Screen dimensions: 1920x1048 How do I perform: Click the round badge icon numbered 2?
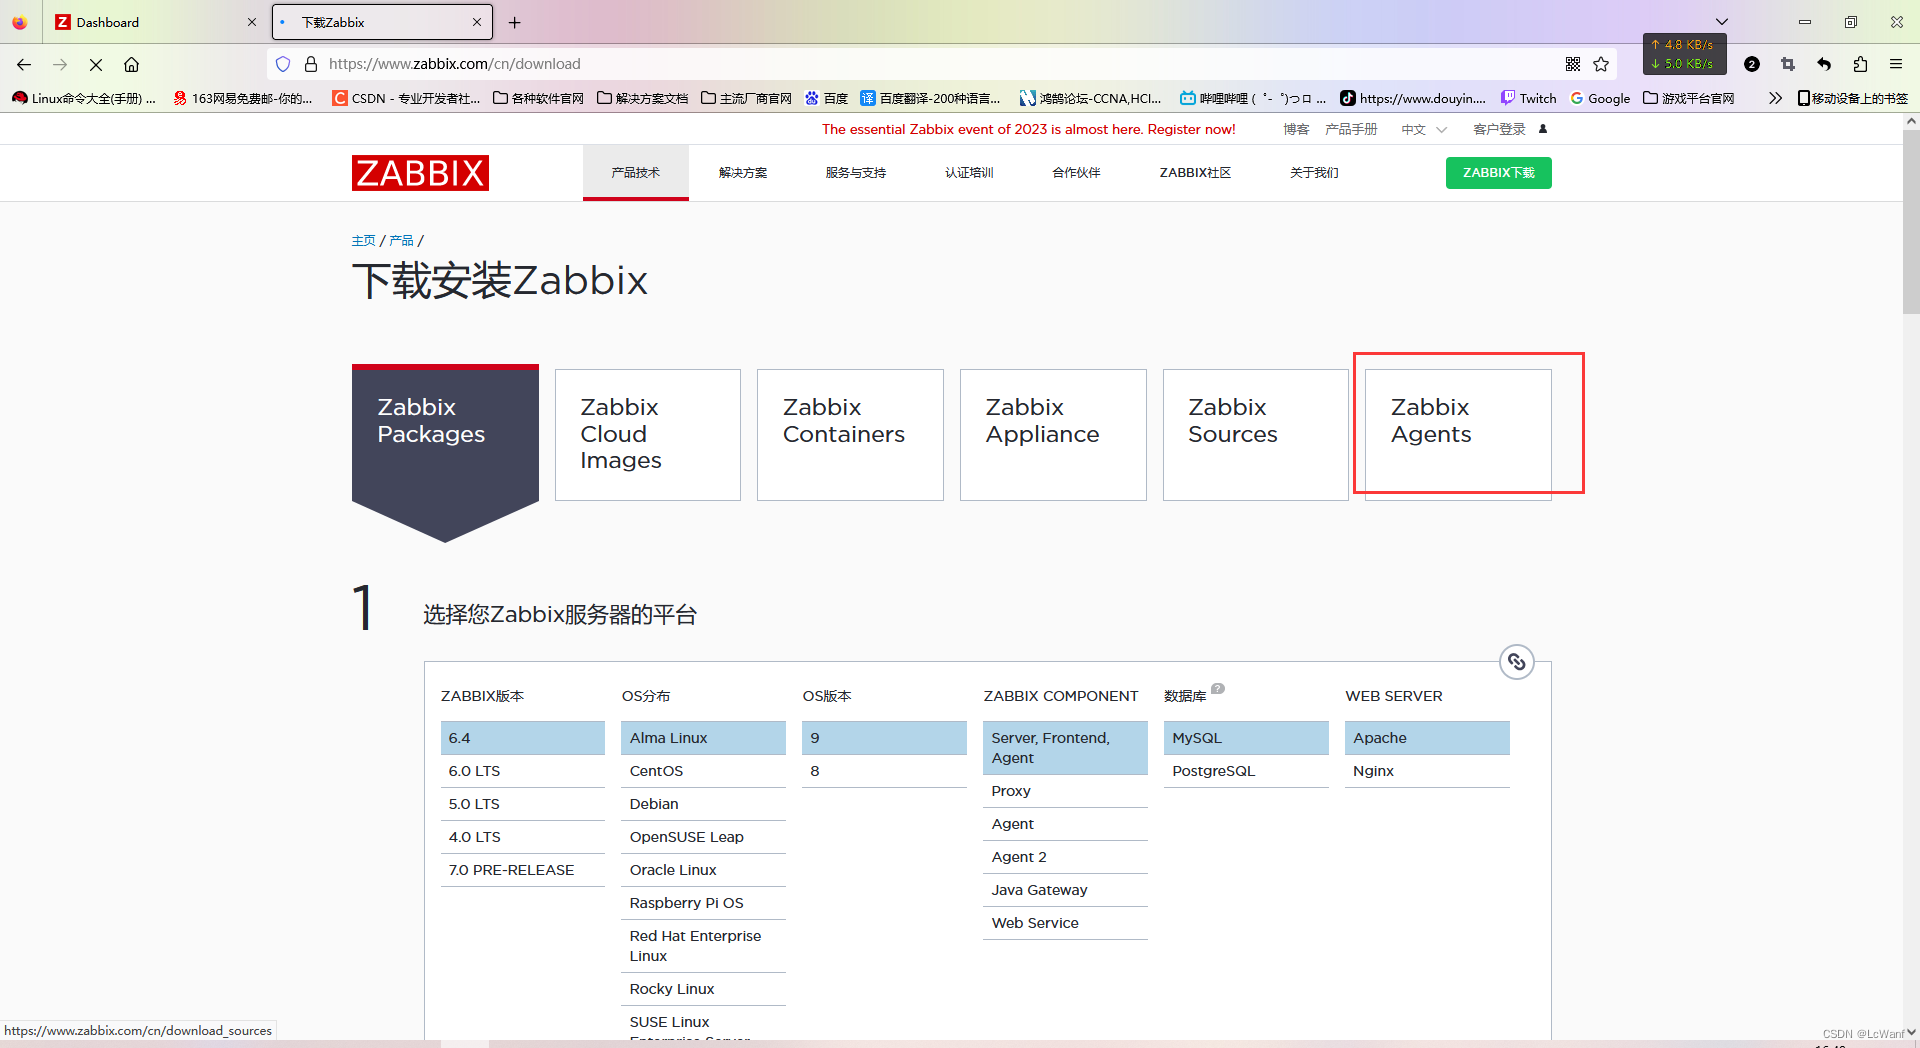(1752, 64)
